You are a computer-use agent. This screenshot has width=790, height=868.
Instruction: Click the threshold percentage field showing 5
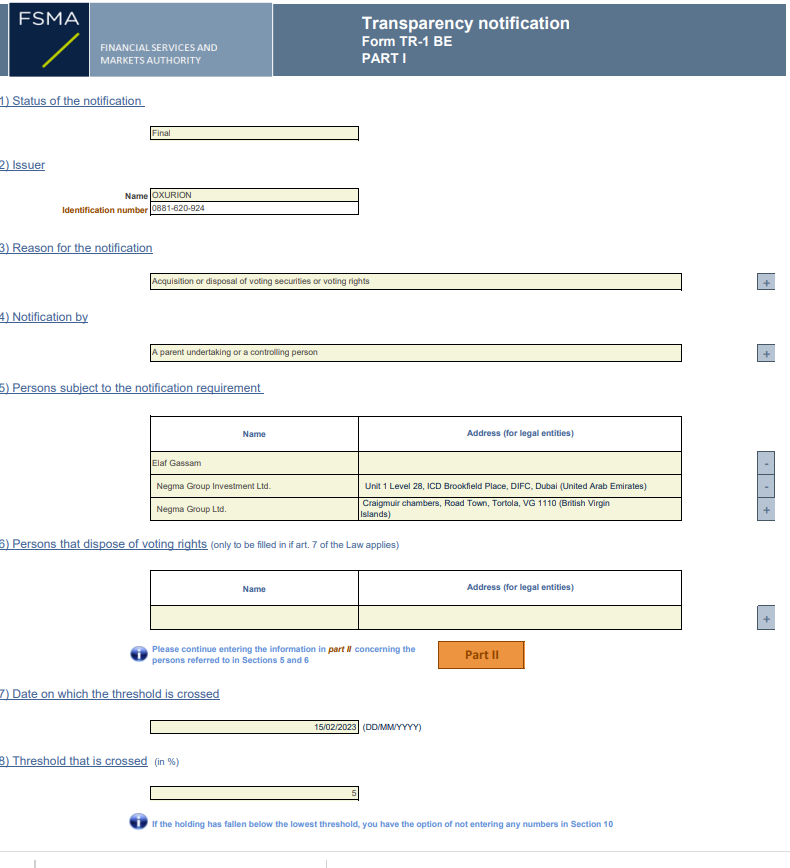pos(254,793)
